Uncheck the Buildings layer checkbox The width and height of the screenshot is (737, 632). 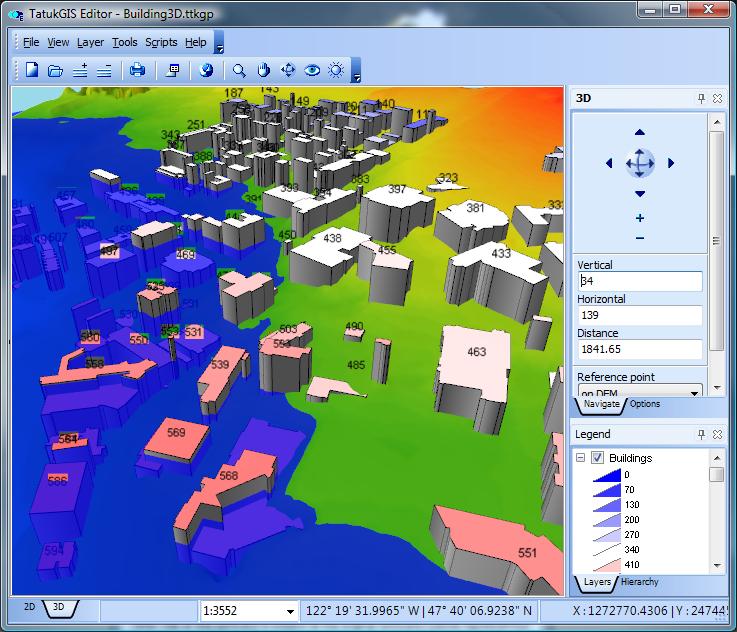[598, 458]
